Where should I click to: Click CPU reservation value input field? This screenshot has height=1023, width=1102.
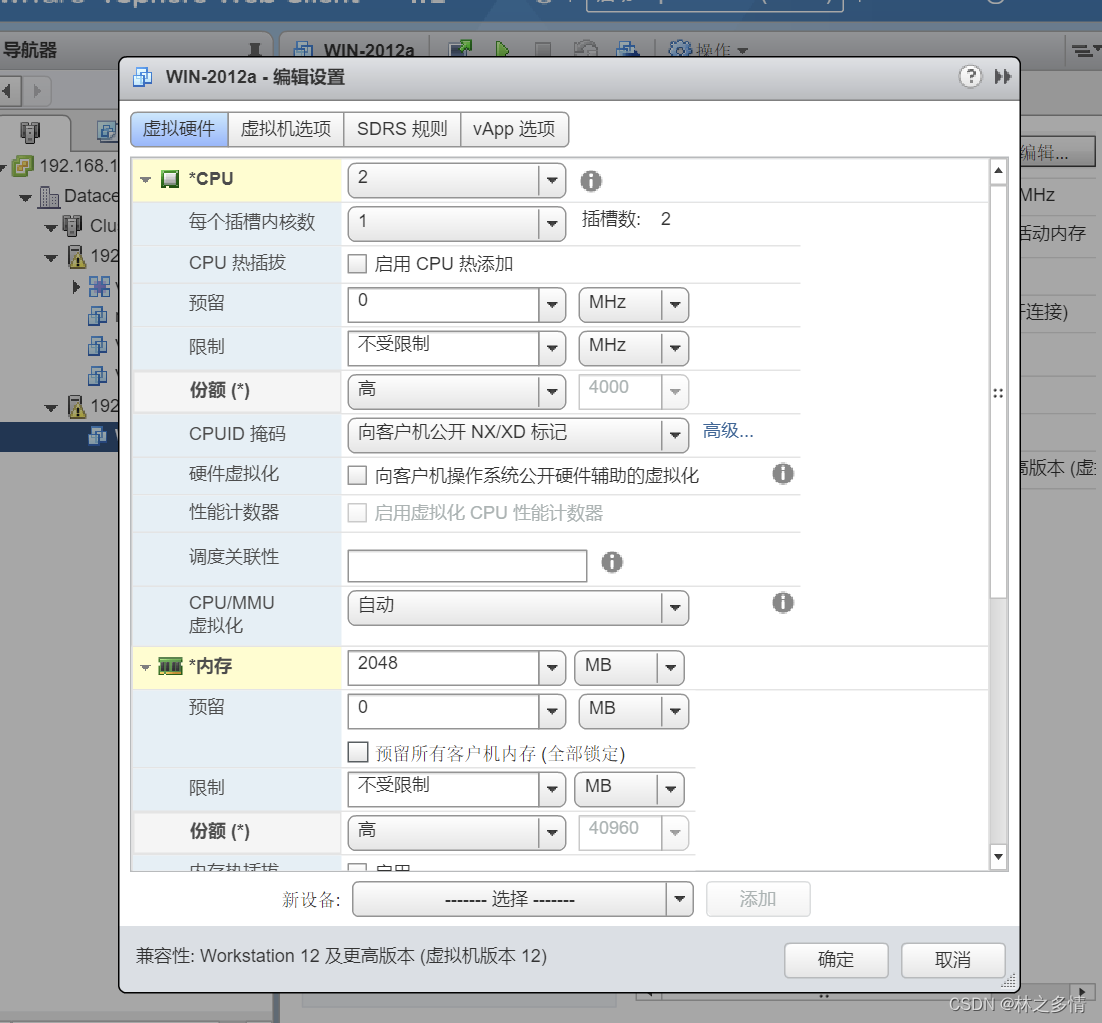click(443, 304)
